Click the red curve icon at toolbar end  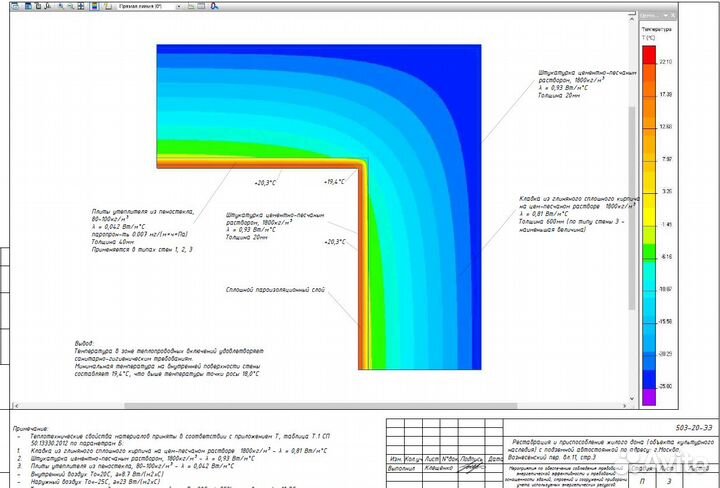(215, 6)
